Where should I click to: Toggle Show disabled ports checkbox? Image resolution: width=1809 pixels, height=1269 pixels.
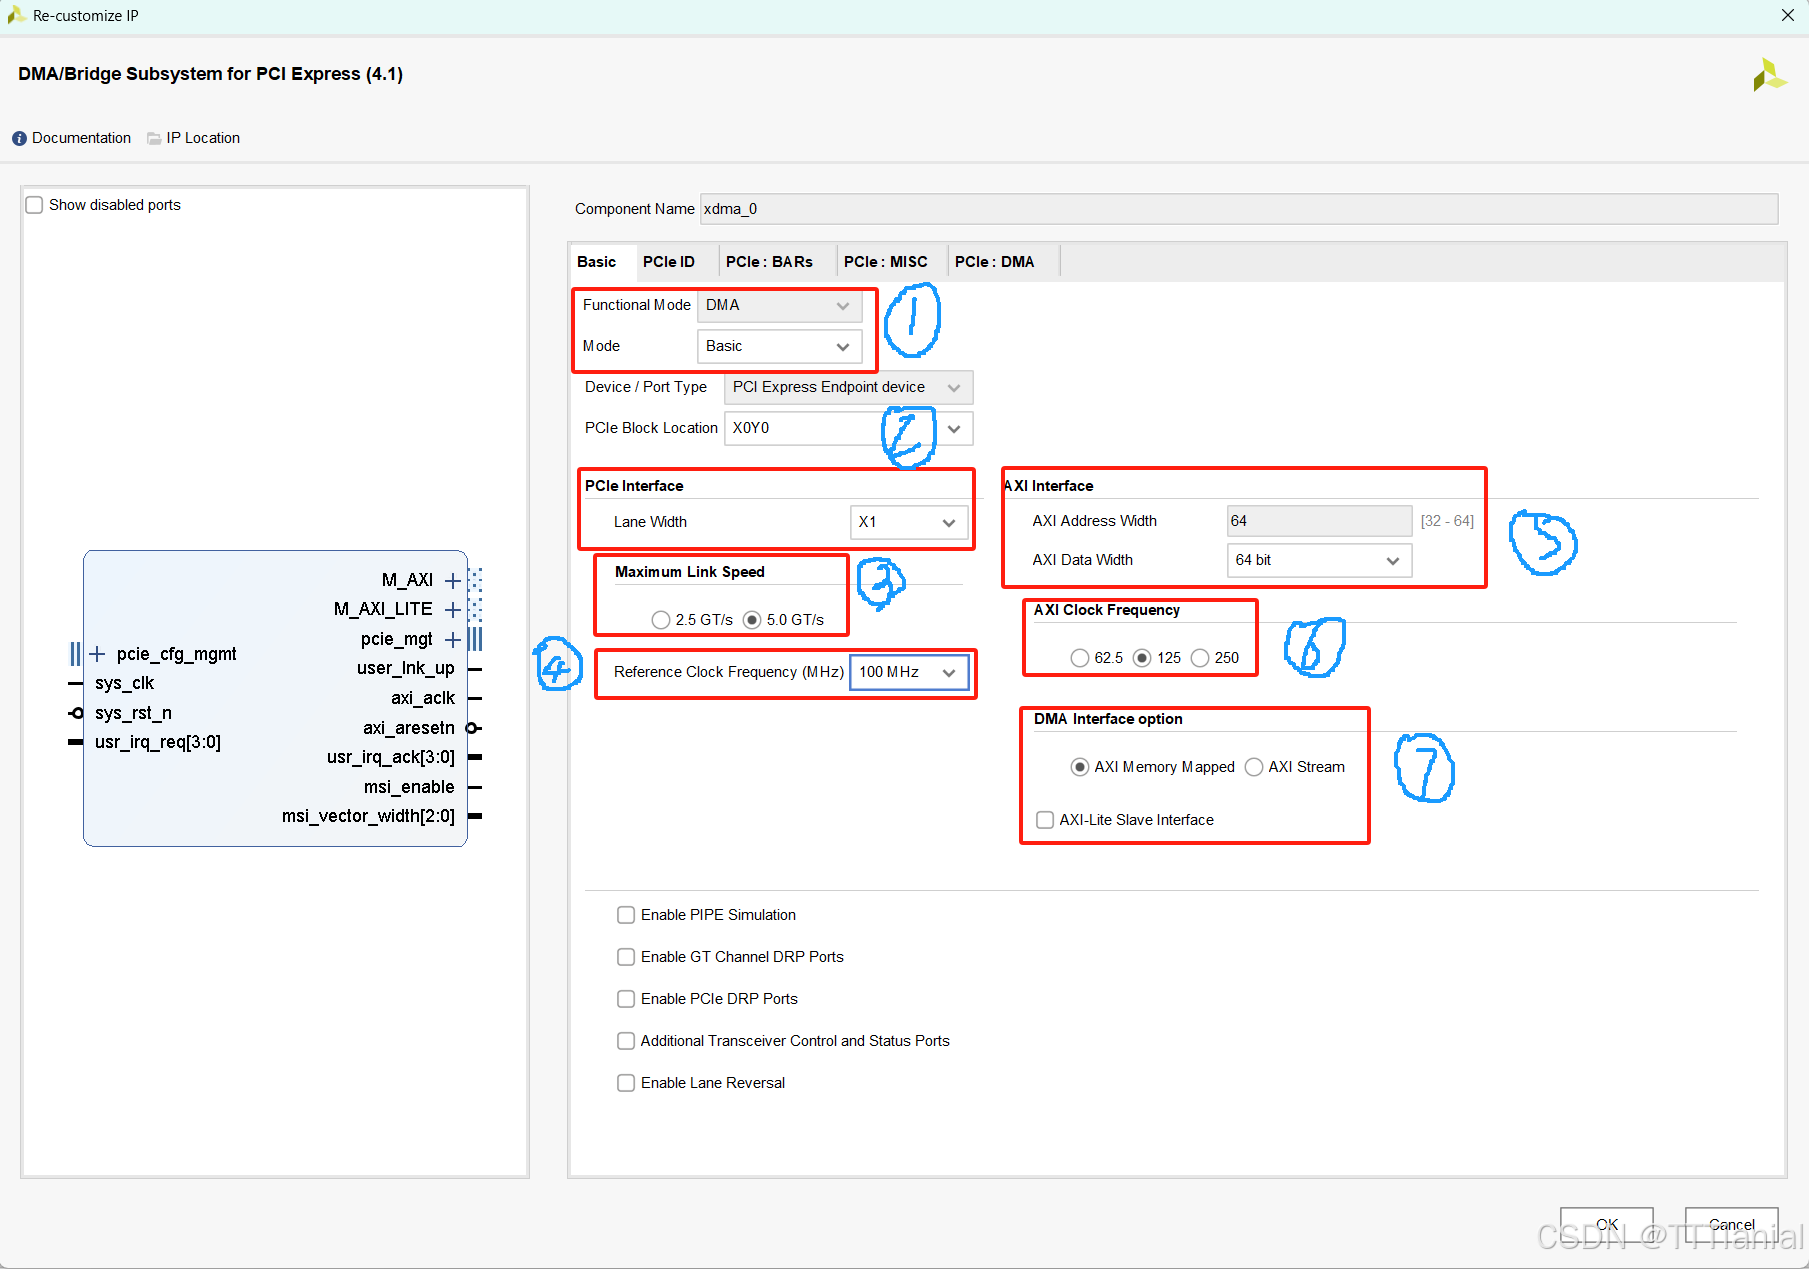coord(35,205)
